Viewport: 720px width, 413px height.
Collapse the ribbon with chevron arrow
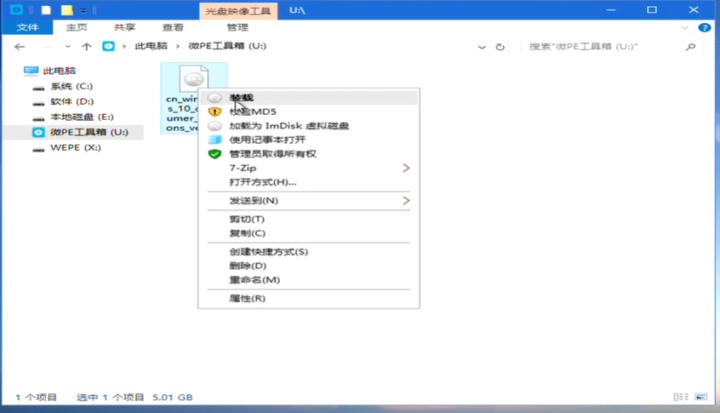coord(685,28)
